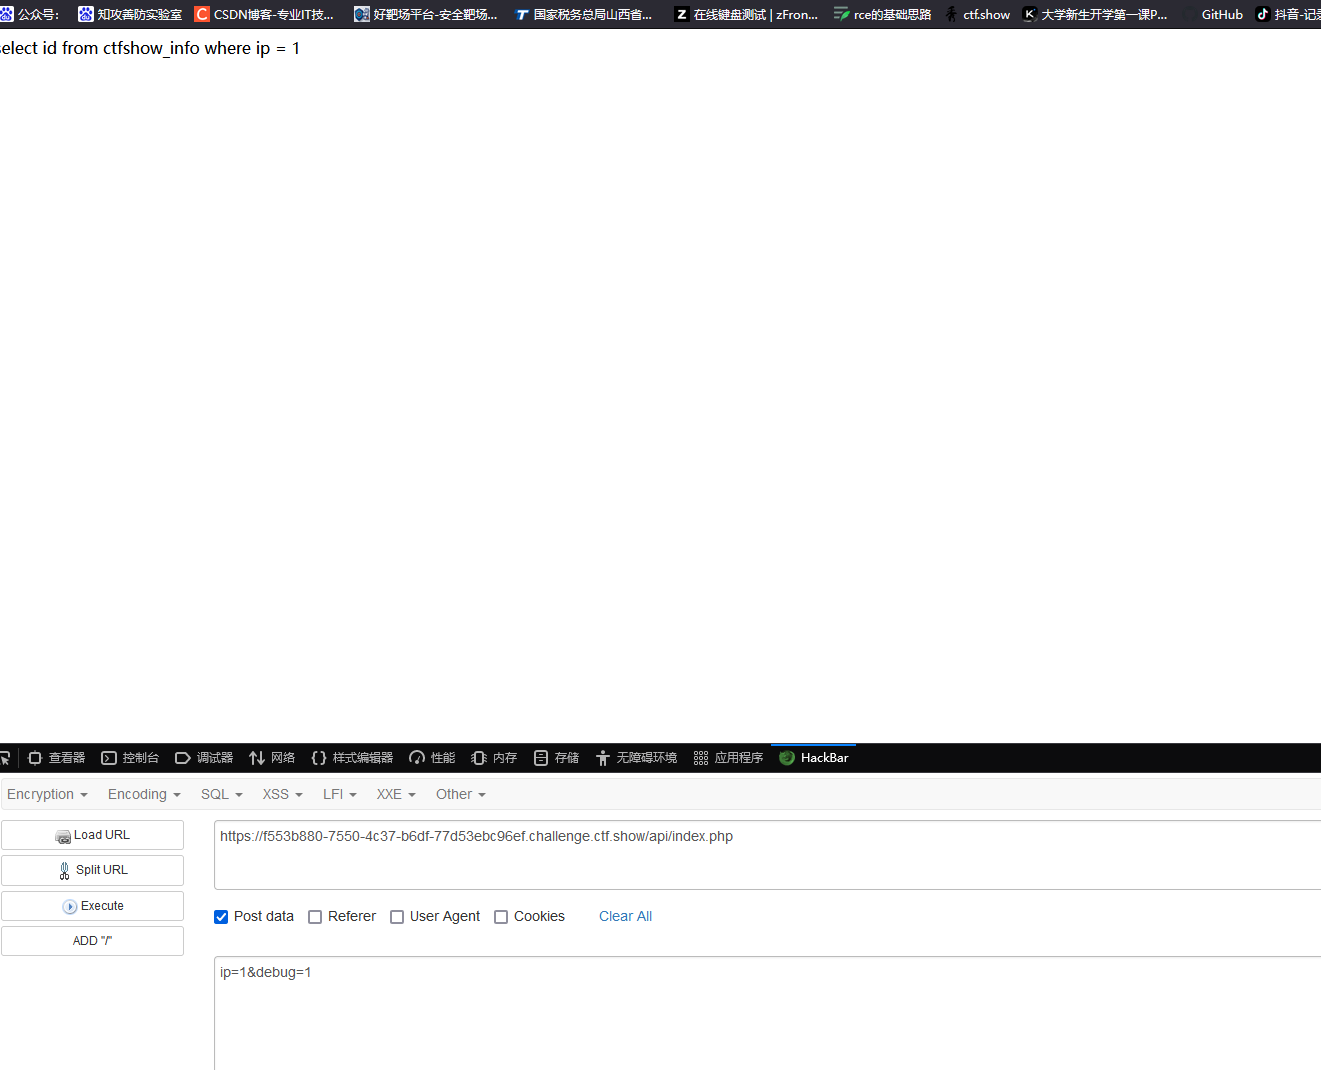The image size is (1321, 1070).
Task: Run the request with Execute button
Action: point(92,906)
